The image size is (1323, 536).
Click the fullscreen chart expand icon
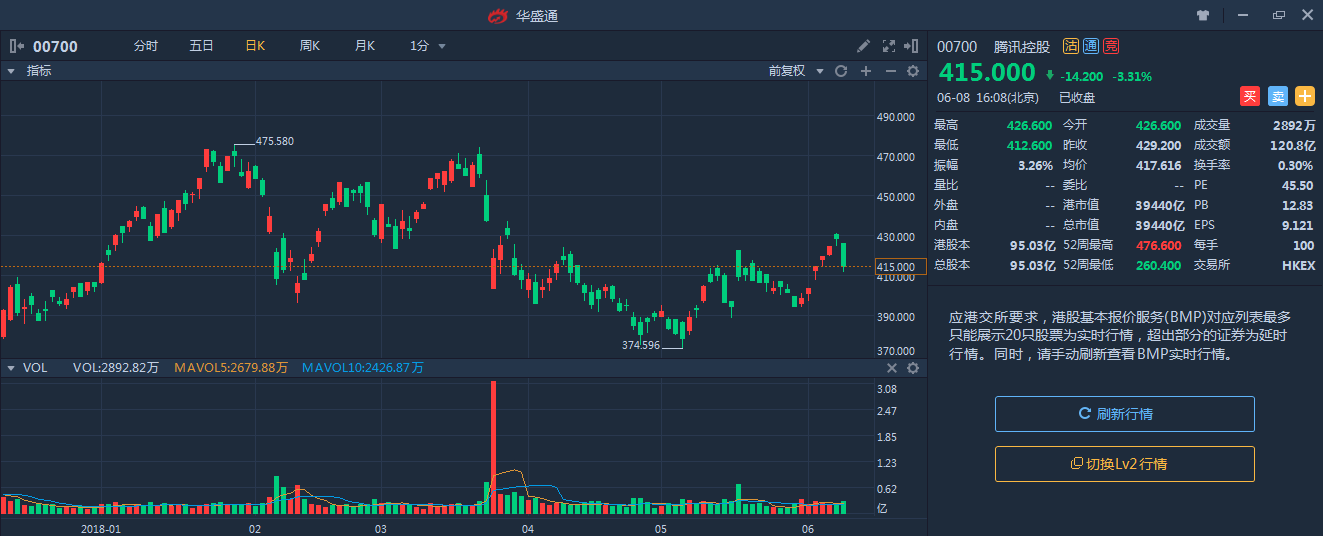click(x=888, y=46)
